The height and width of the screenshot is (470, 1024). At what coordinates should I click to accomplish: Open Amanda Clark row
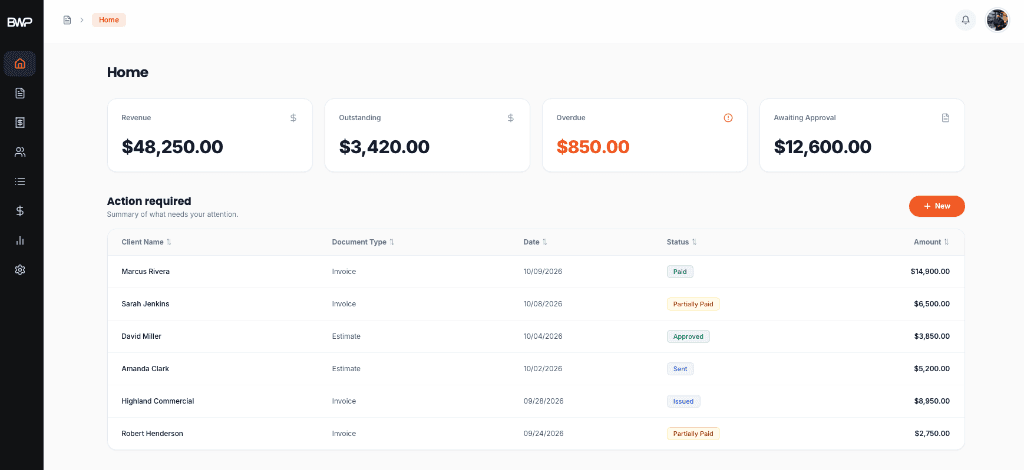pos(536,369)
